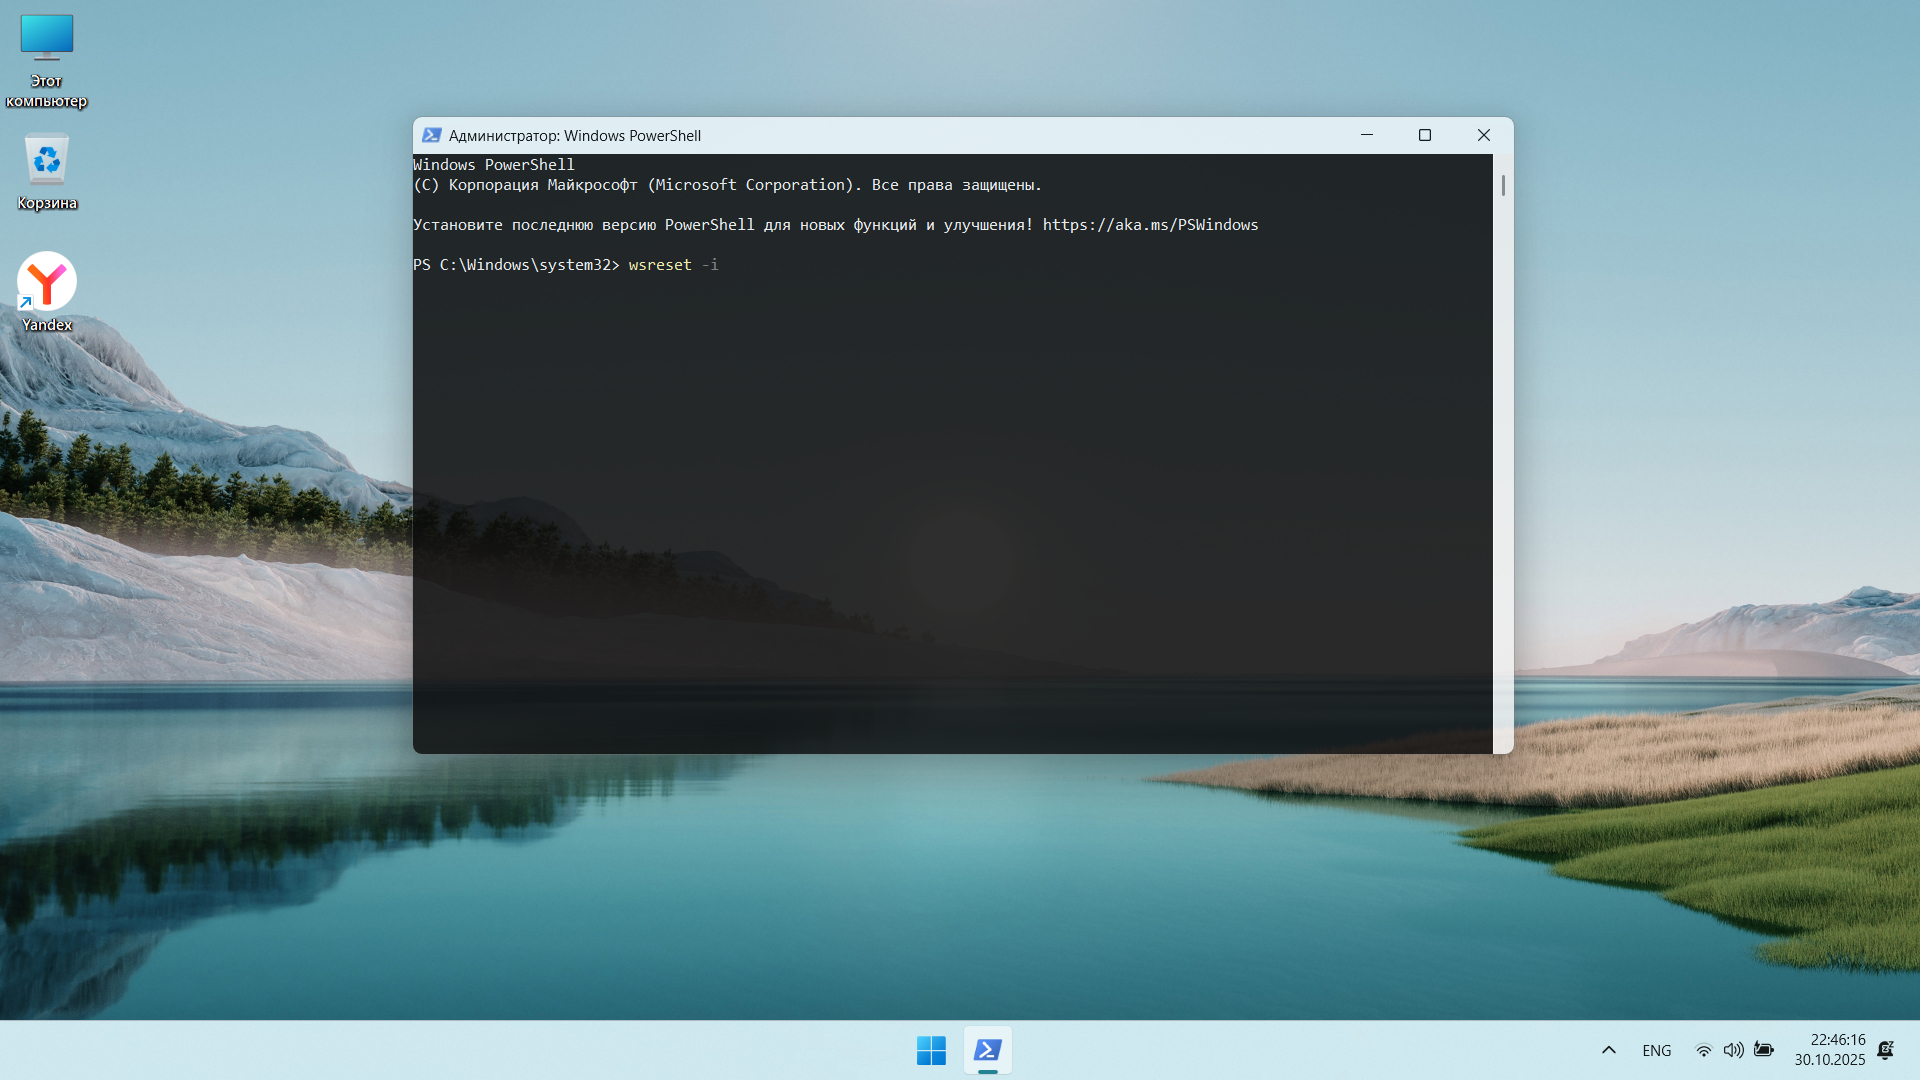
Task: Open the Wi-Fi network tray icon
Action: coord(1703,1050)
